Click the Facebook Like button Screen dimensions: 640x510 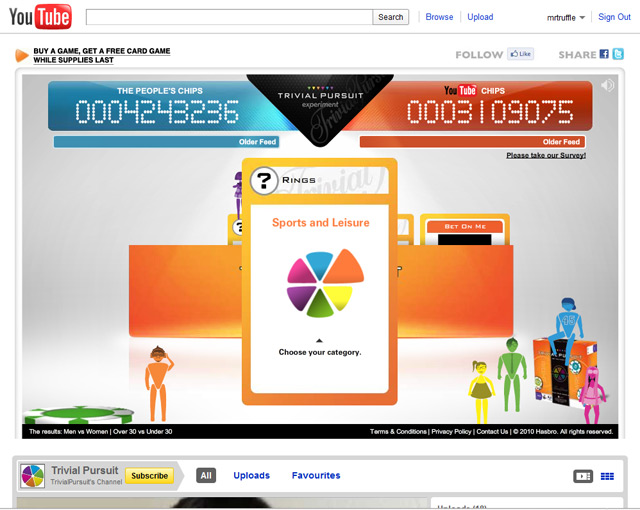(x=520, y=54)
